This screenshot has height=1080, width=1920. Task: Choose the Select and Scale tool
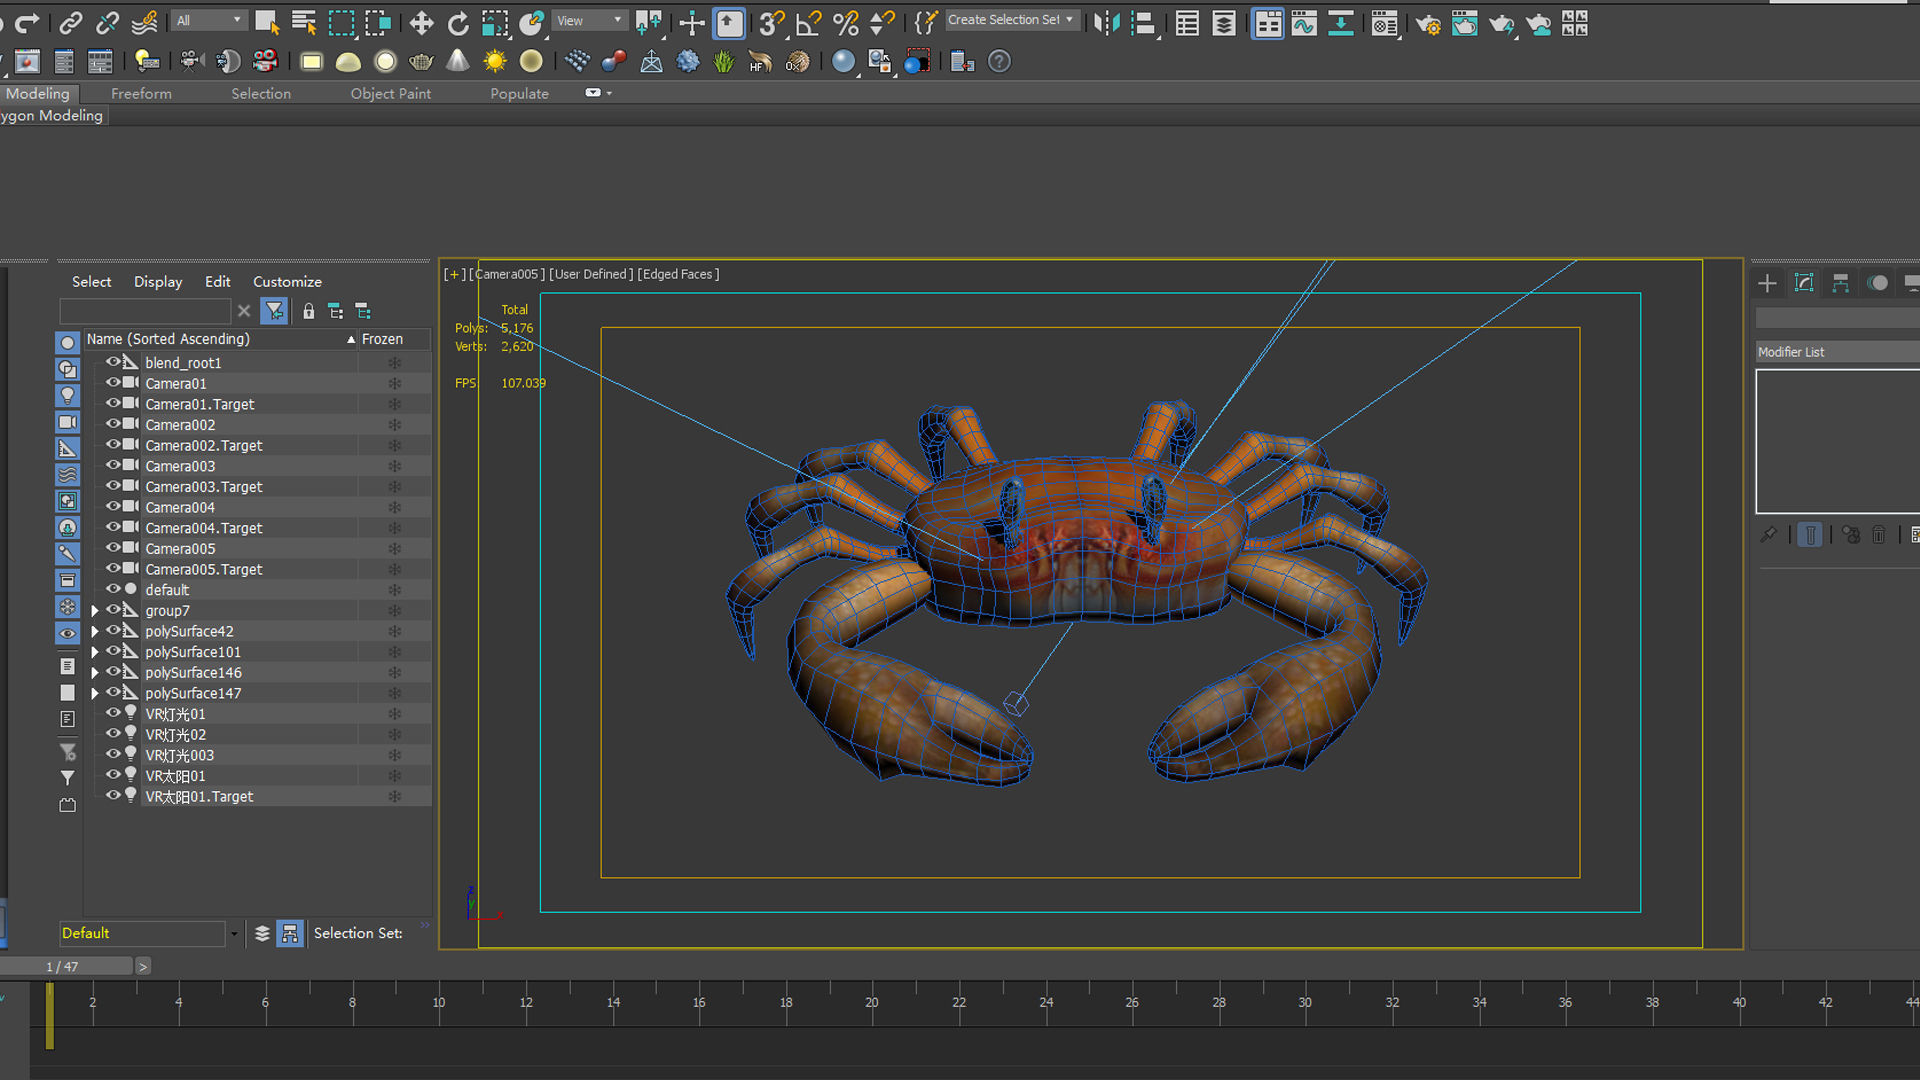click(494, 24)
